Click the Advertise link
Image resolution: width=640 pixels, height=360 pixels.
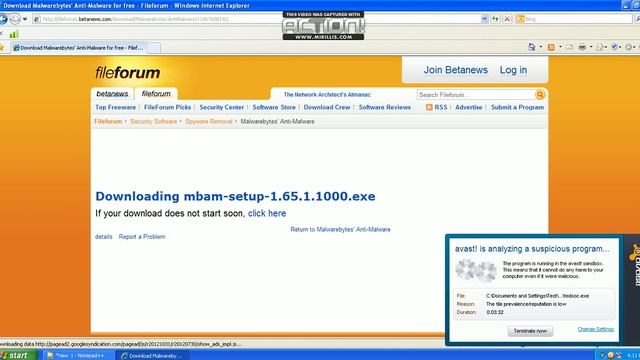469,107
